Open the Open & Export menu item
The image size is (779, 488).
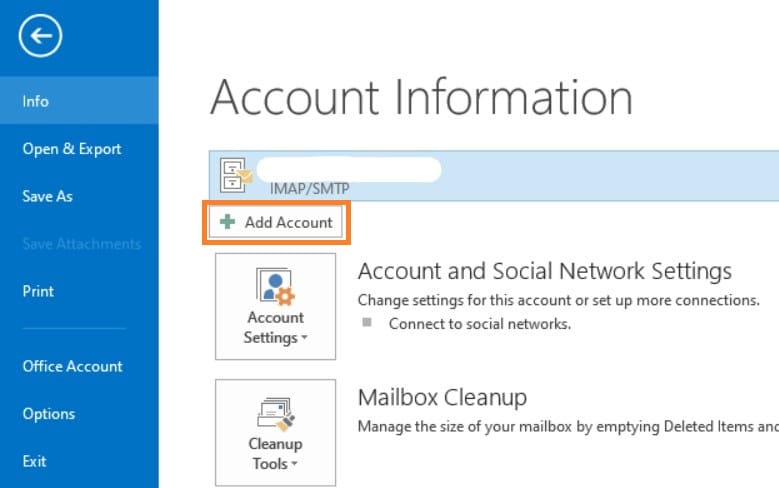click(72, 149)
